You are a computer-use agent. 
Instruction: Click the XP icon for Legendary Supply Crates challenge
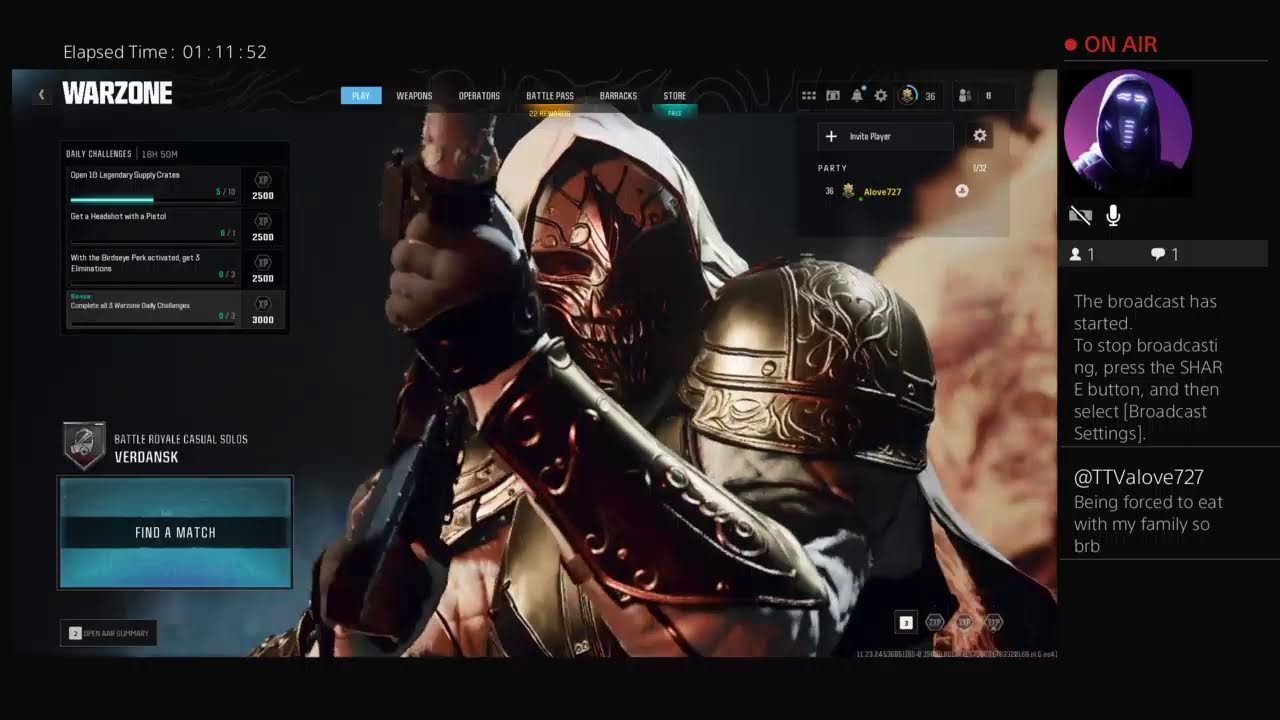coord(263,179)
